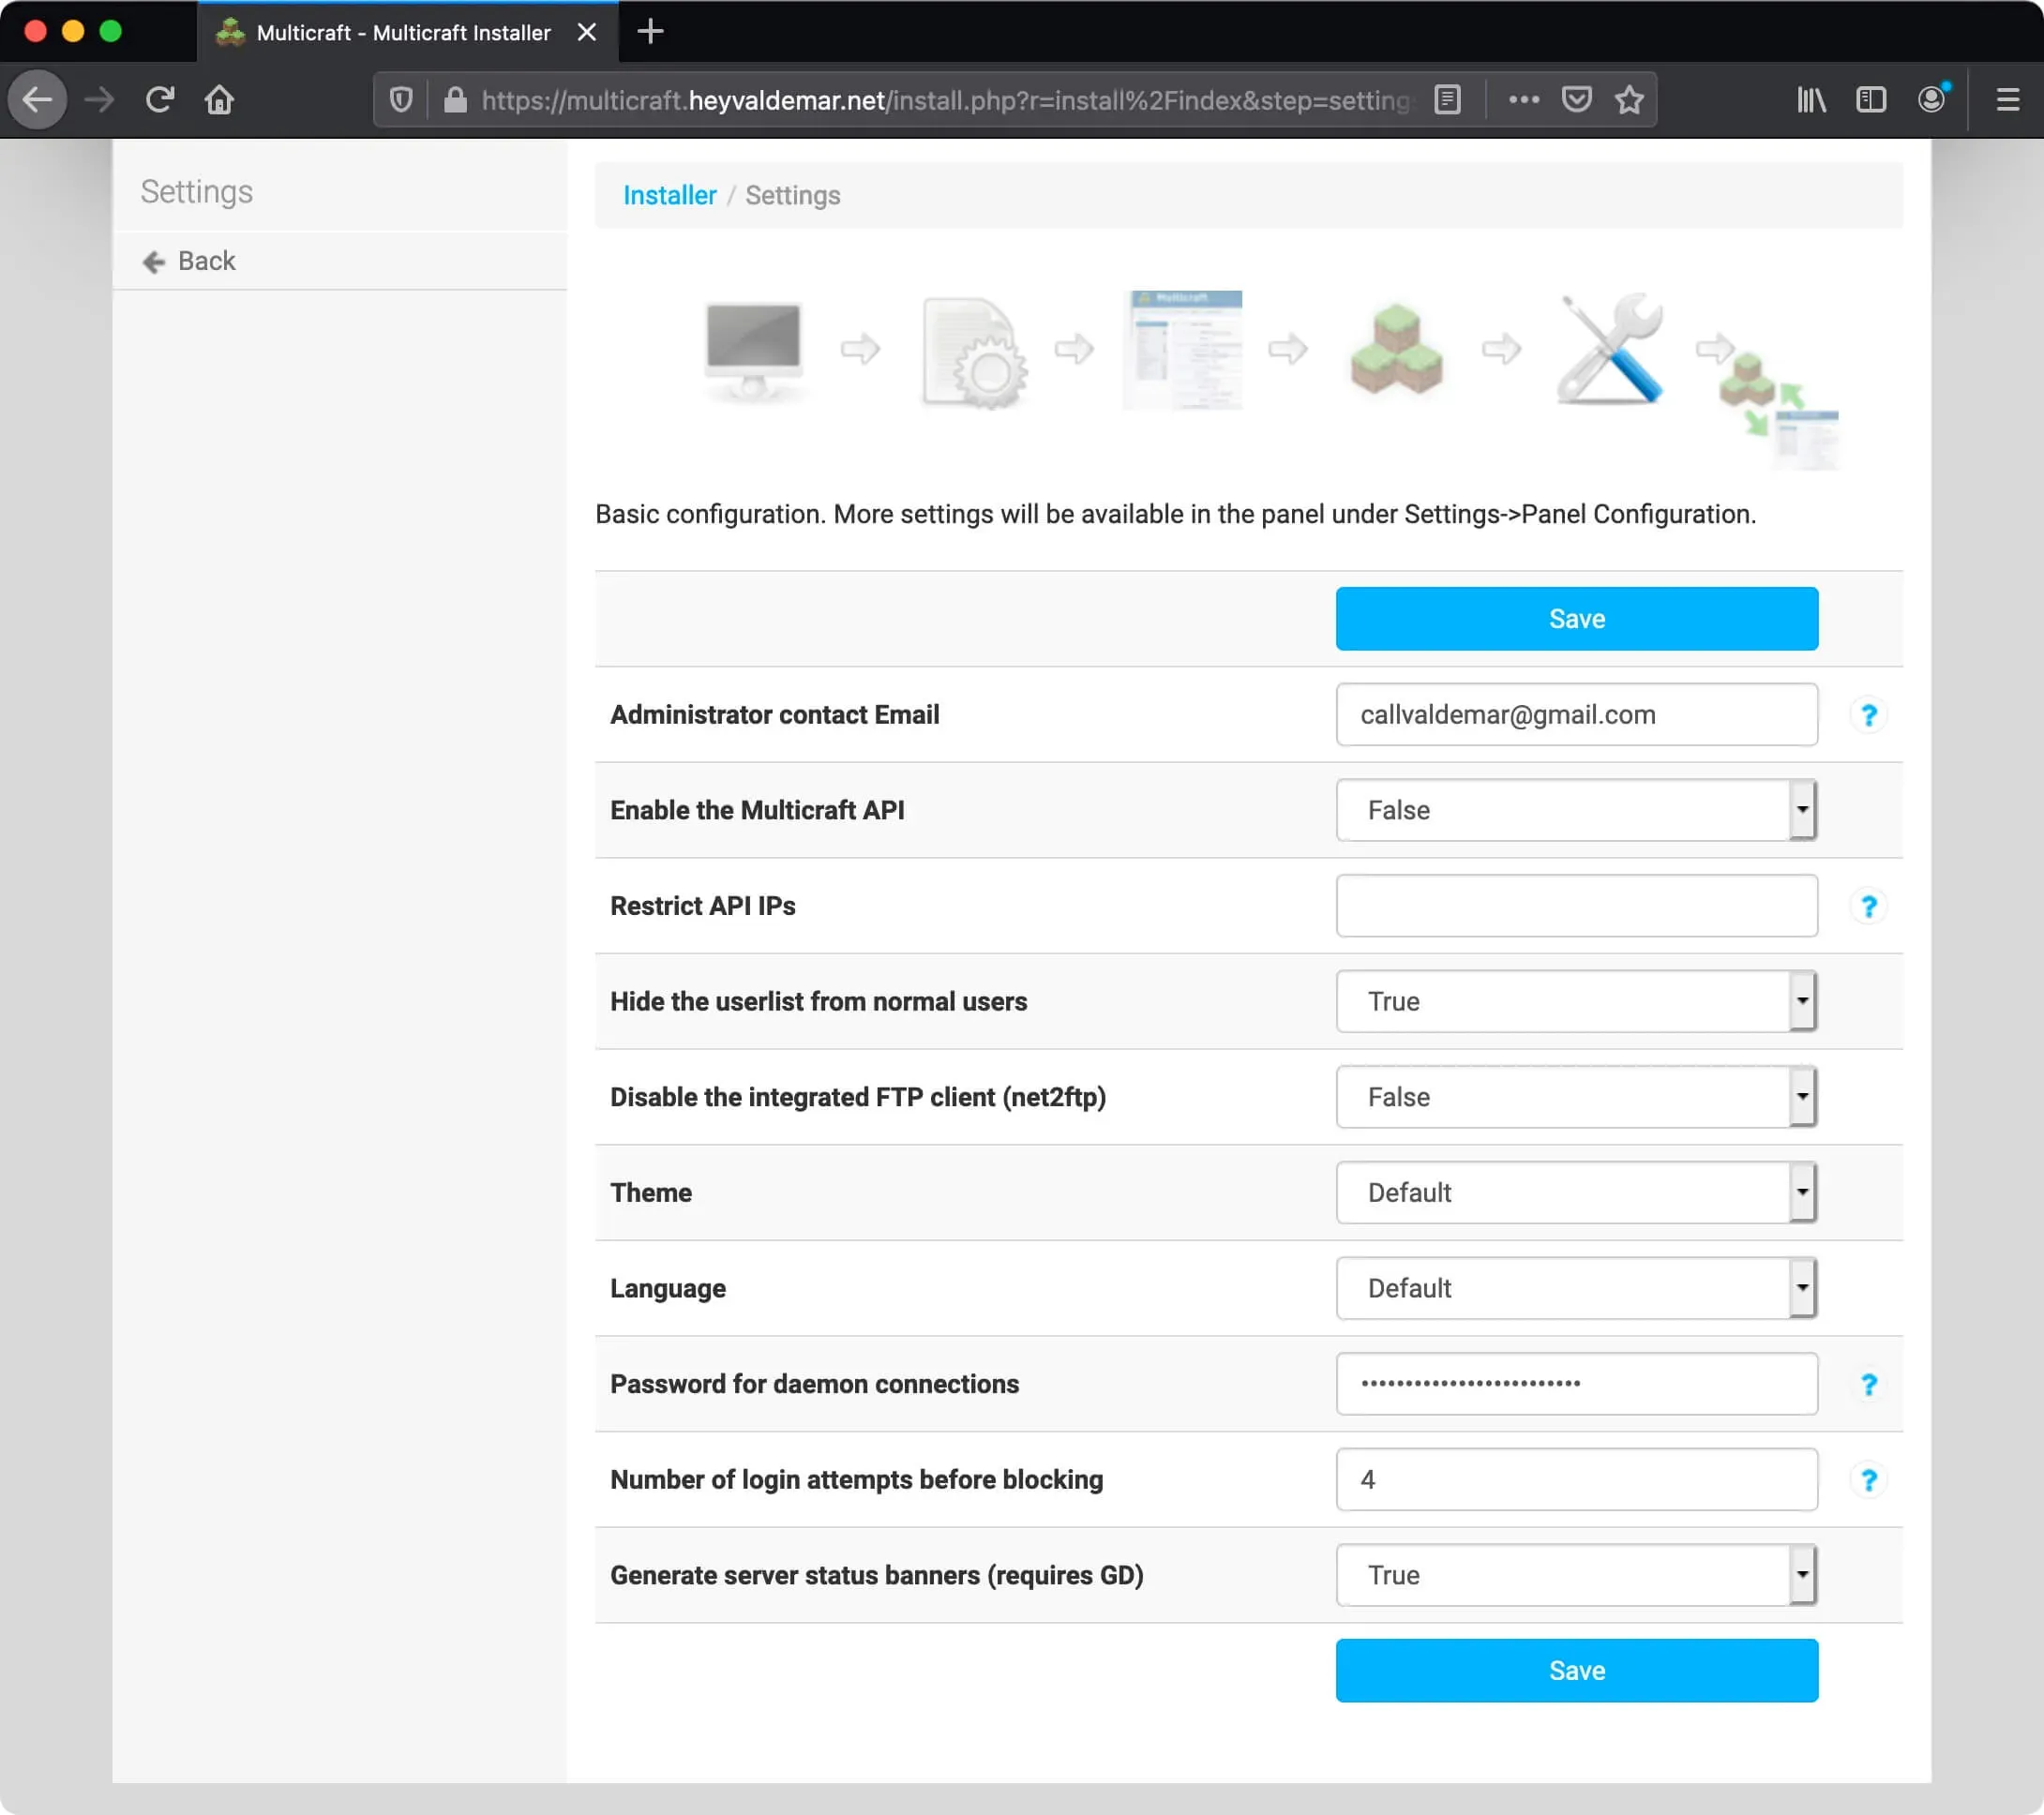The width and height of the screenshot is (2044, 1815).
Task: Click the wrench and screwdriver step icon
Action: tap(1610, 348)
